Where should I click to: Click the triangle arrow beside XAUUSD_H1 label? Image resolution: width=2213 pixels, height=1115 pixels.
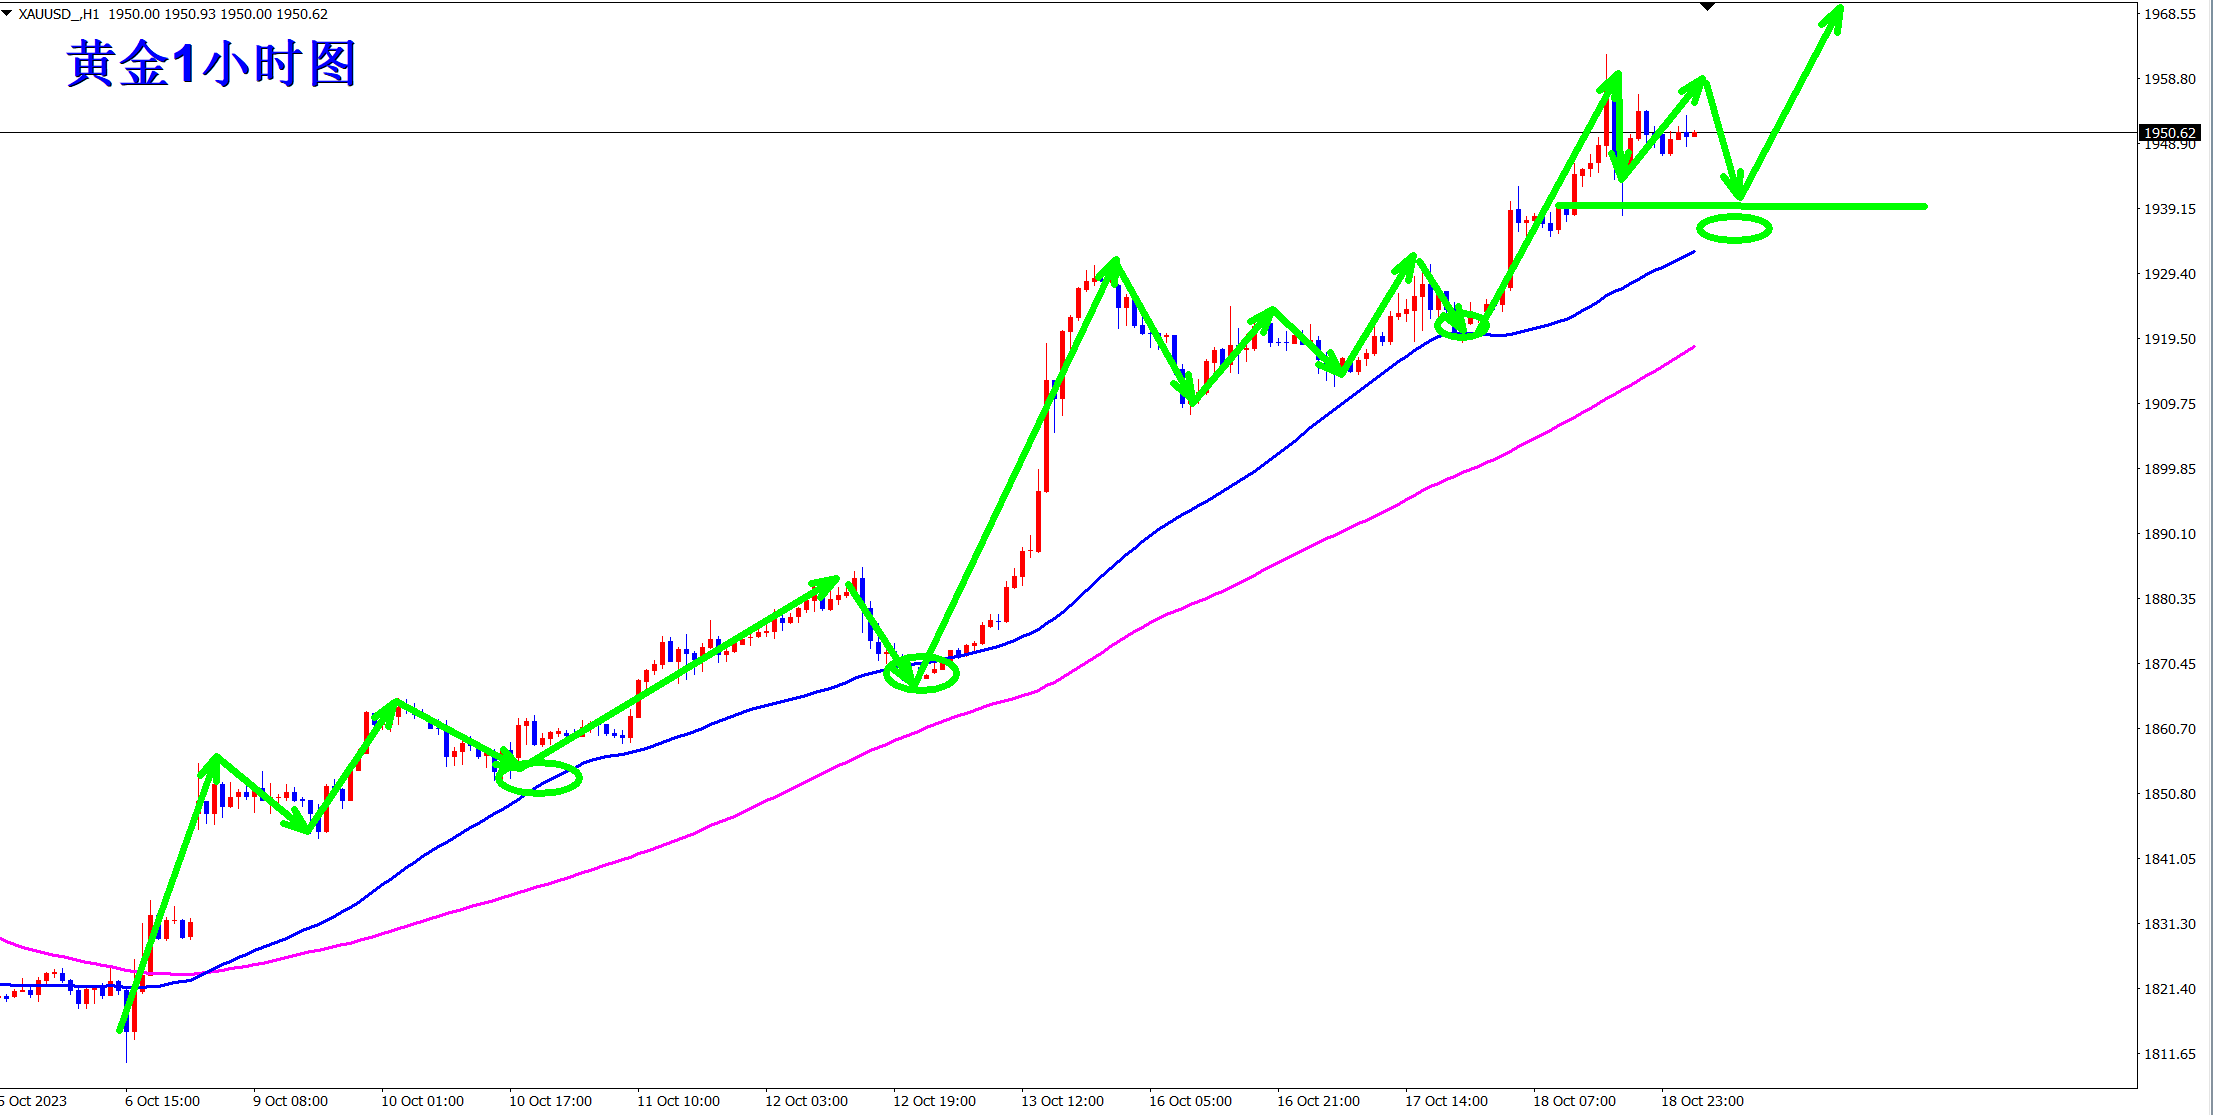pyautogui.click(x=7, y=13)
